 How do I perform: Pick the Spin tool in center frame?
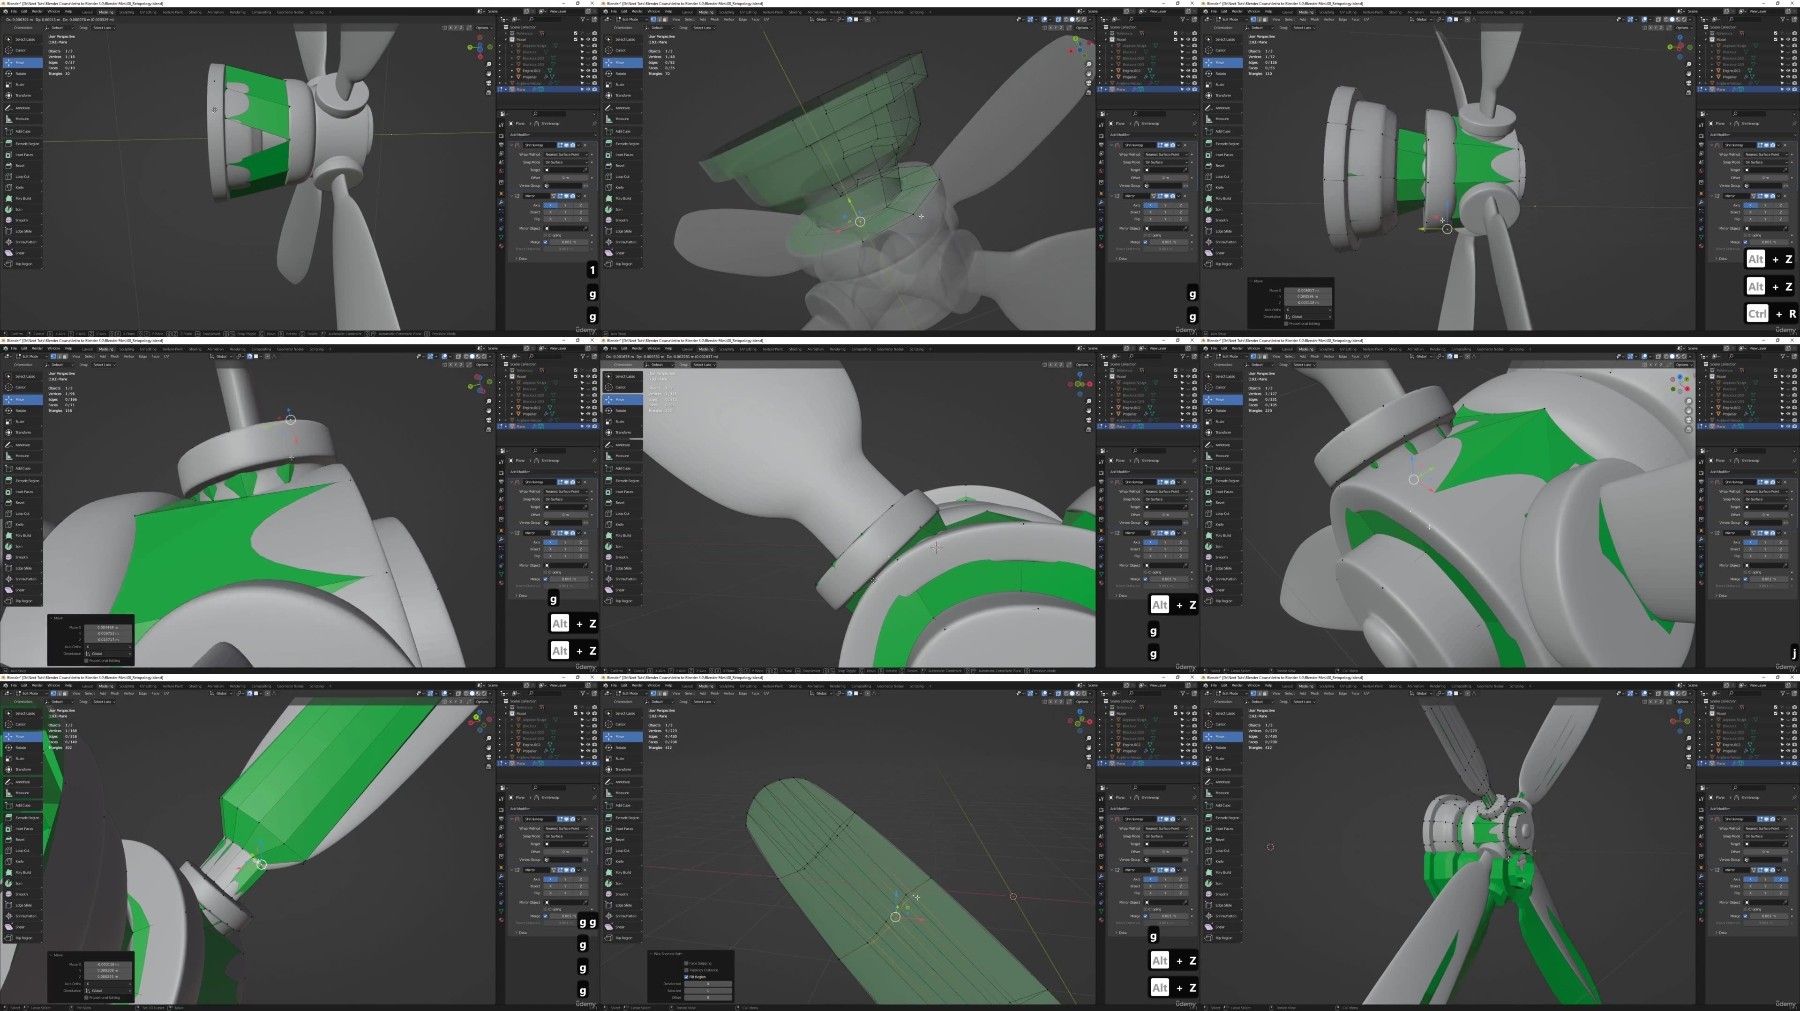pos(623,546)
